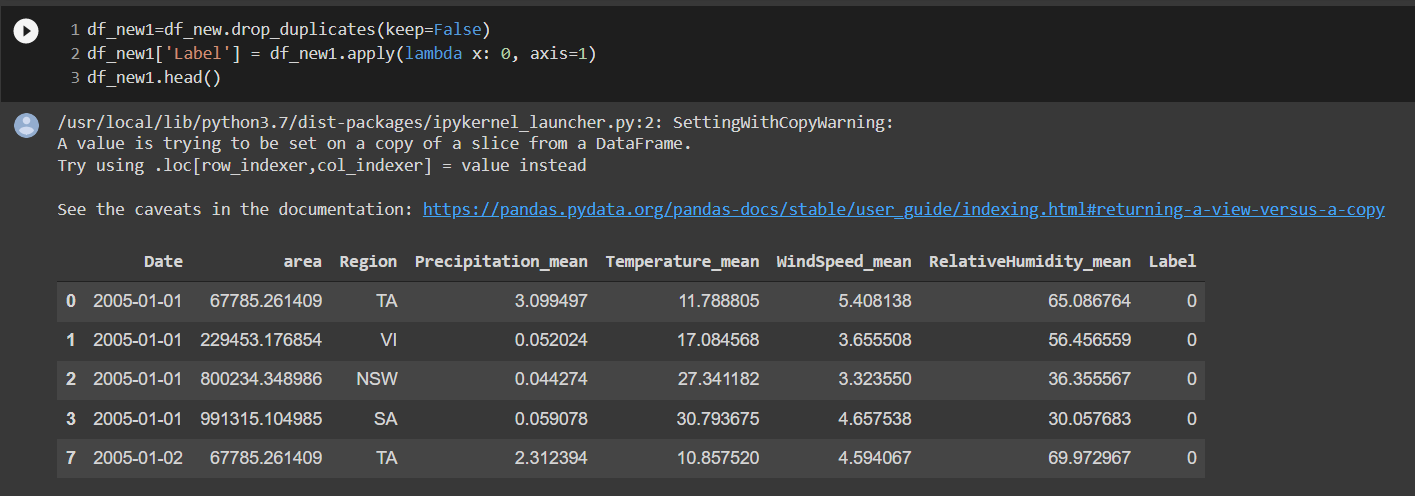Click the Region column header
1415x496 pixels.
click(368, 262)
